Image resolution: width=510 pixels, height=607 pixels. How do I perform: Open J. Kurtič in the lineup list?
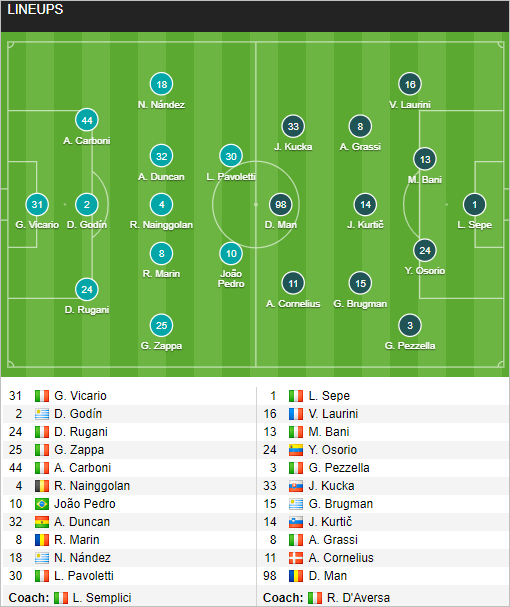(x=330, y=522)
